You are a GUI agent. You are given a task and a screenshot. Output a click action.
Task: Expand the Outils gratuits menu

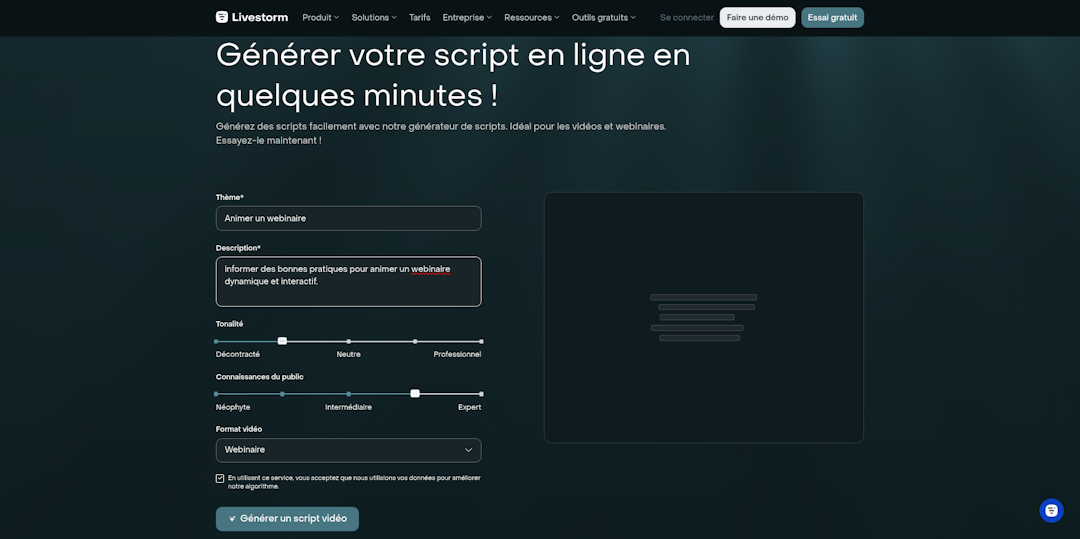603,18
